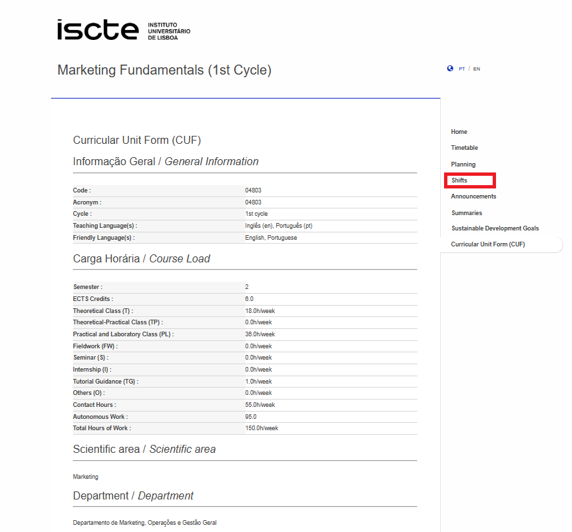Click the Autonomous Work value 95.0
572x532 pixels.
point(251,417)
